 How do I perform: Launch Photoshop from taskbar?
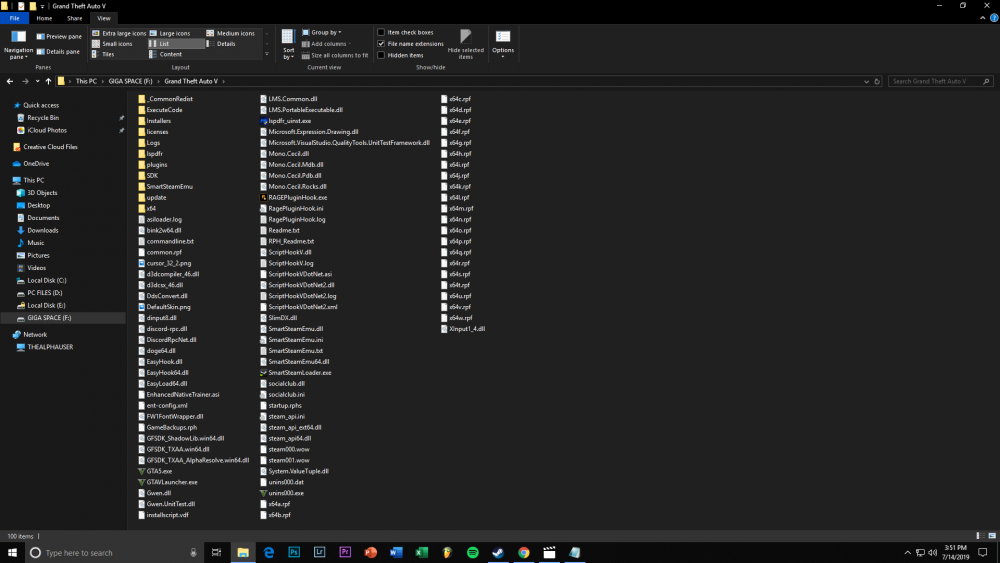click(x=294, y=553)
